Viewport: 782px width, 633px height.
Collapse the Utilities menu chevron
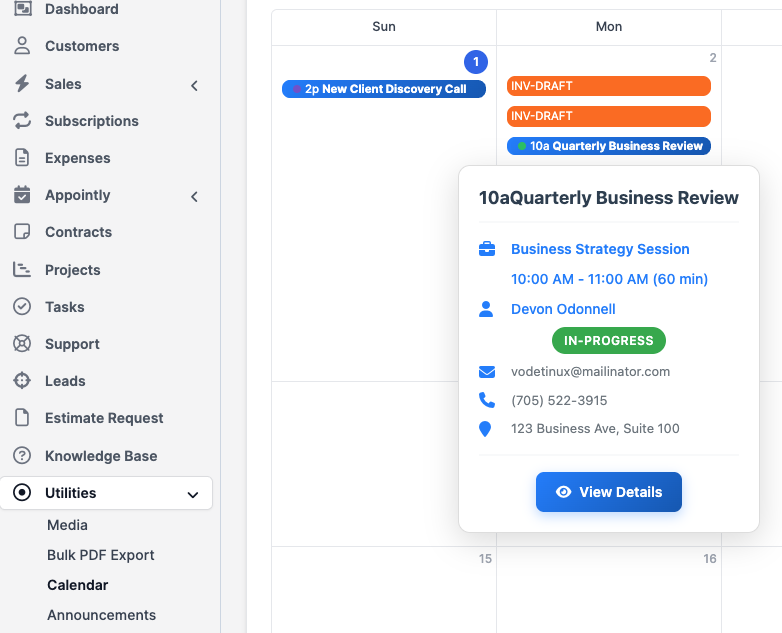(193, 494)
